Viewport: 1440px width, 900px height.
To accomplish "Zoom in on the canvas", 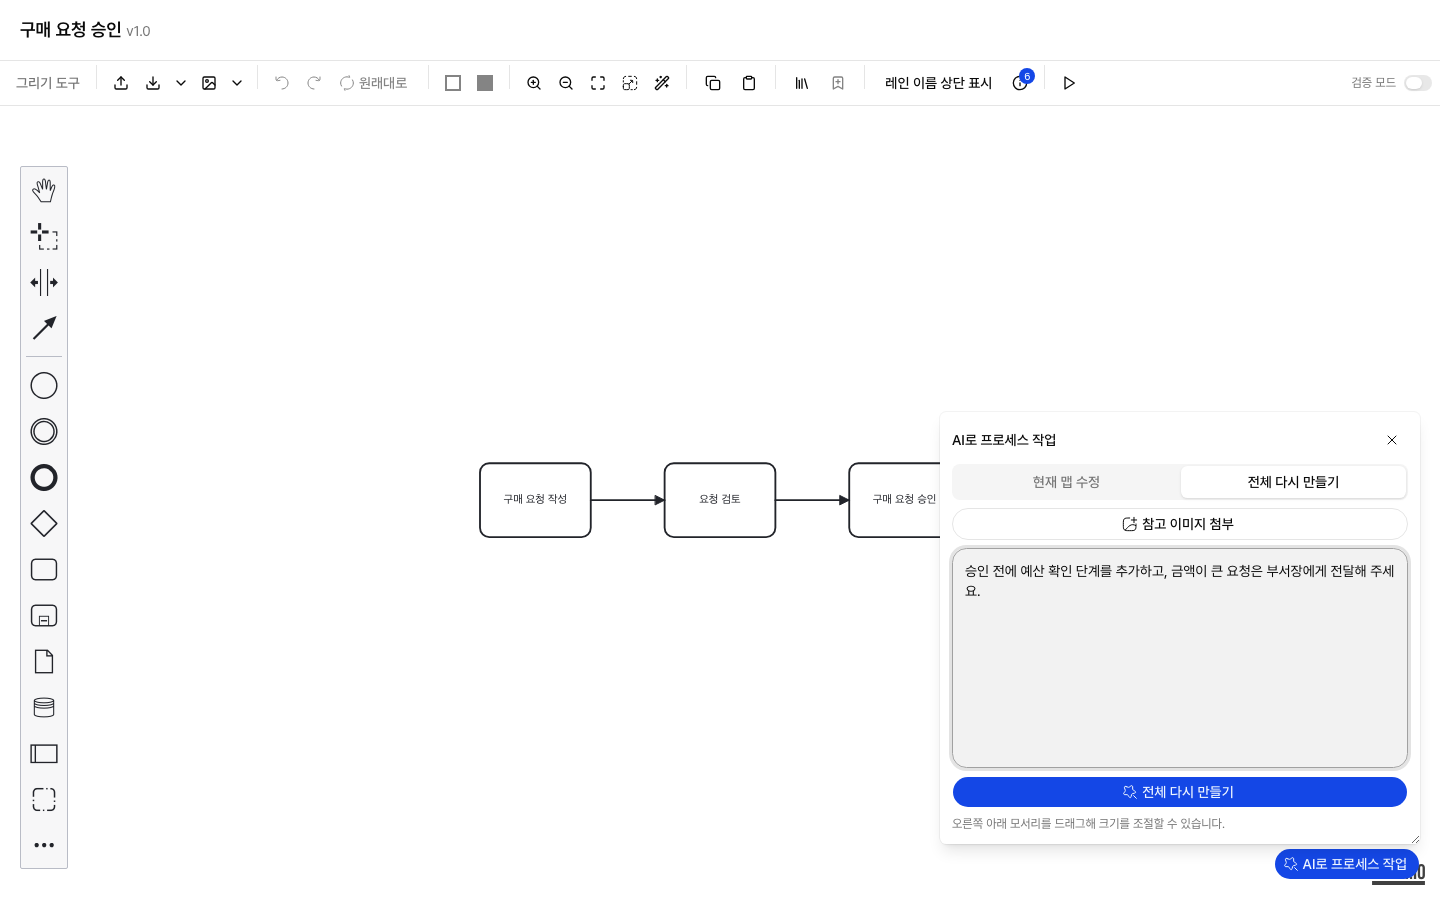I will (x=534, y=83).
